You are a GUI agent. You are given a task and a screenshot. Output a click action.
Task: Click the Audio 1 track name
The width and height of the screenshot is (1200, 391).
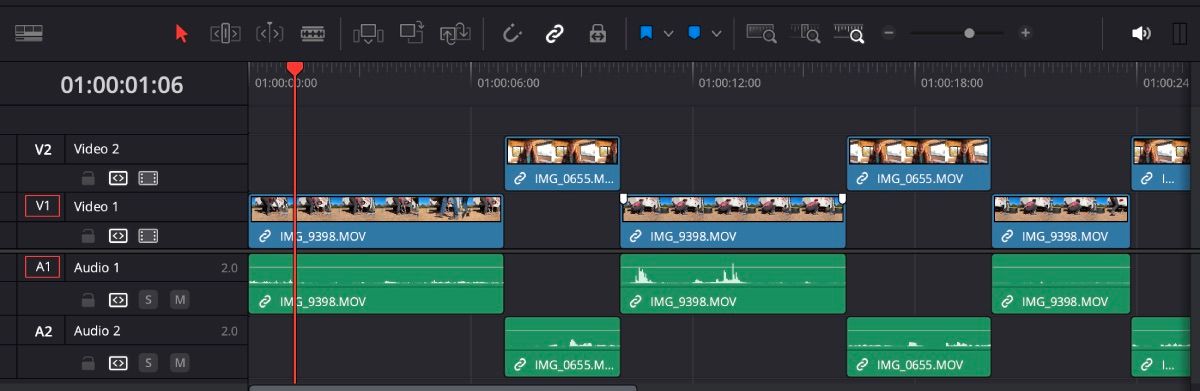tap(97, 267)
